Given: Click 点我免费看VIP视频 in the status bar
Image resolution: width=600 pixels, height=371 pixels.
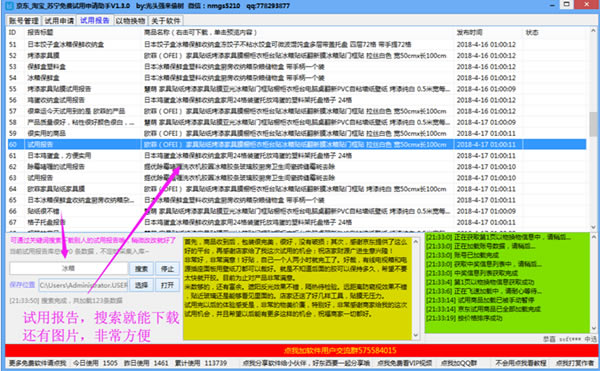Looking at the screenshot, I should pos(404,363).
